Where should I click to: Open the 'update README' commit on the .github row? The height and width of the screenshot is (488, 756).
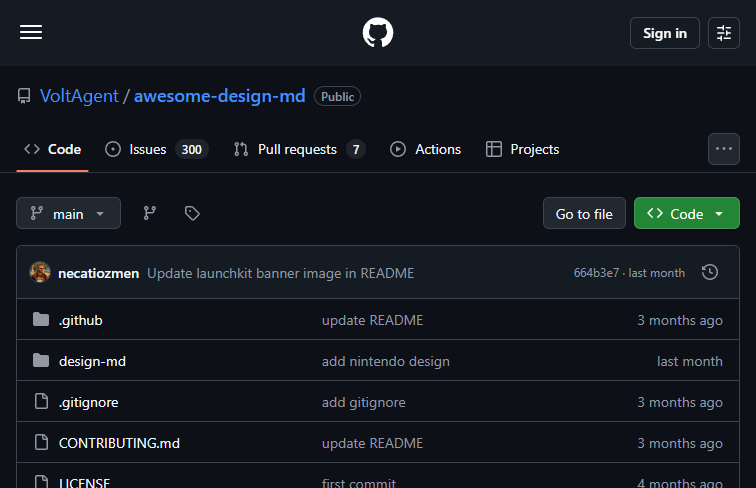(372, 320)
